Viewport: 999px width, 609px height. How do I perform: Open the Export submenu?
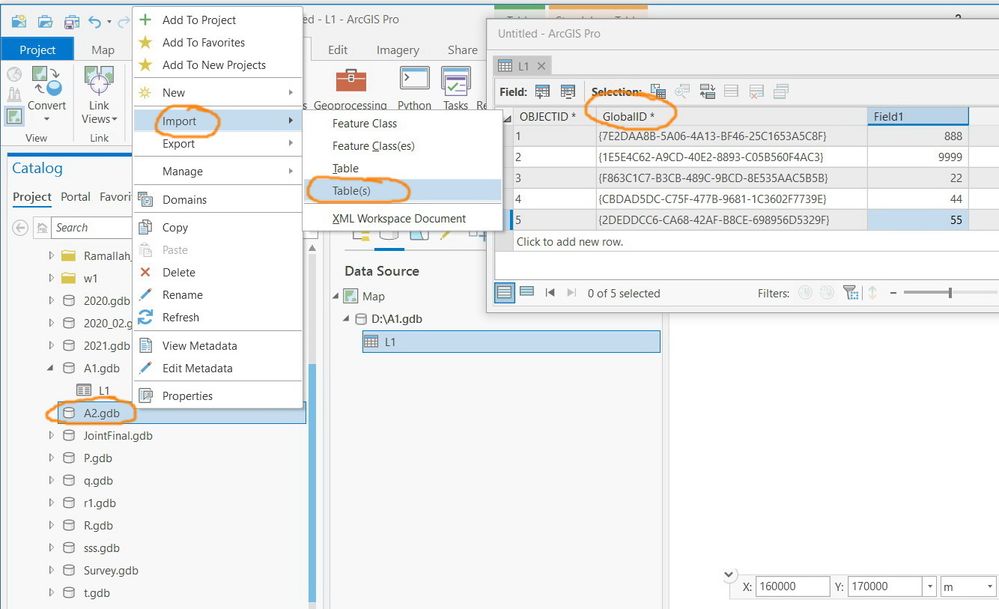click(217, 143)
